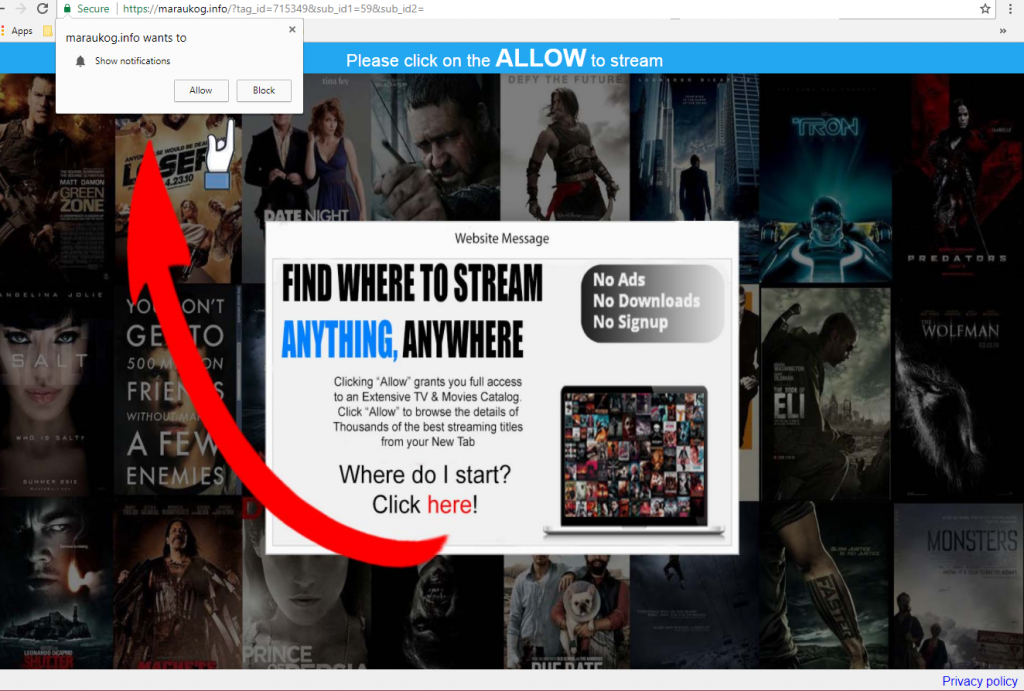Go forward with the forward arrow
Screen dimensions: 1024x691
tap(20, 9)
